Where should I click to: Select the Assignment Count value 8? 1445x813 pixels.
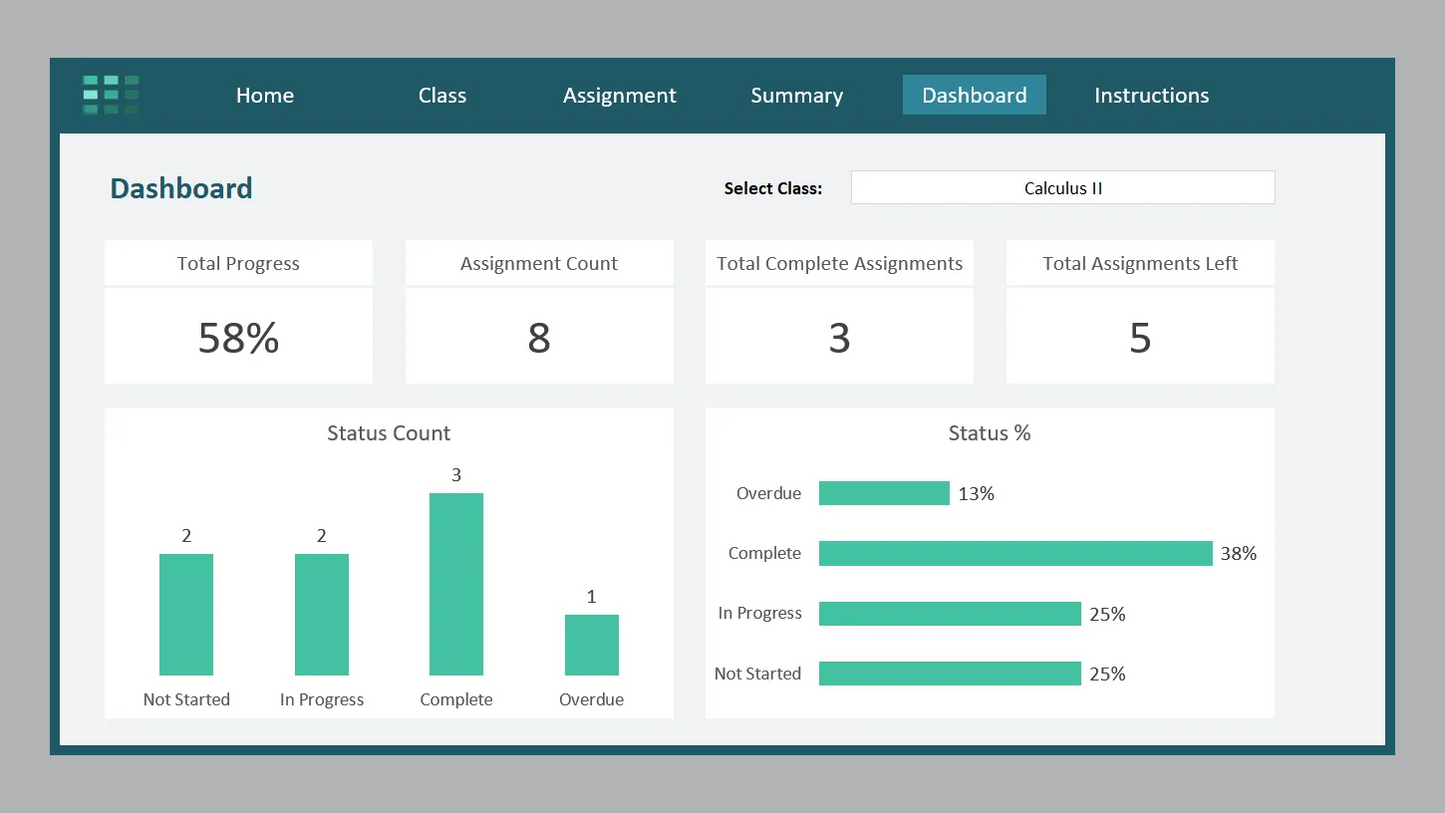click(x=539, y=338)
